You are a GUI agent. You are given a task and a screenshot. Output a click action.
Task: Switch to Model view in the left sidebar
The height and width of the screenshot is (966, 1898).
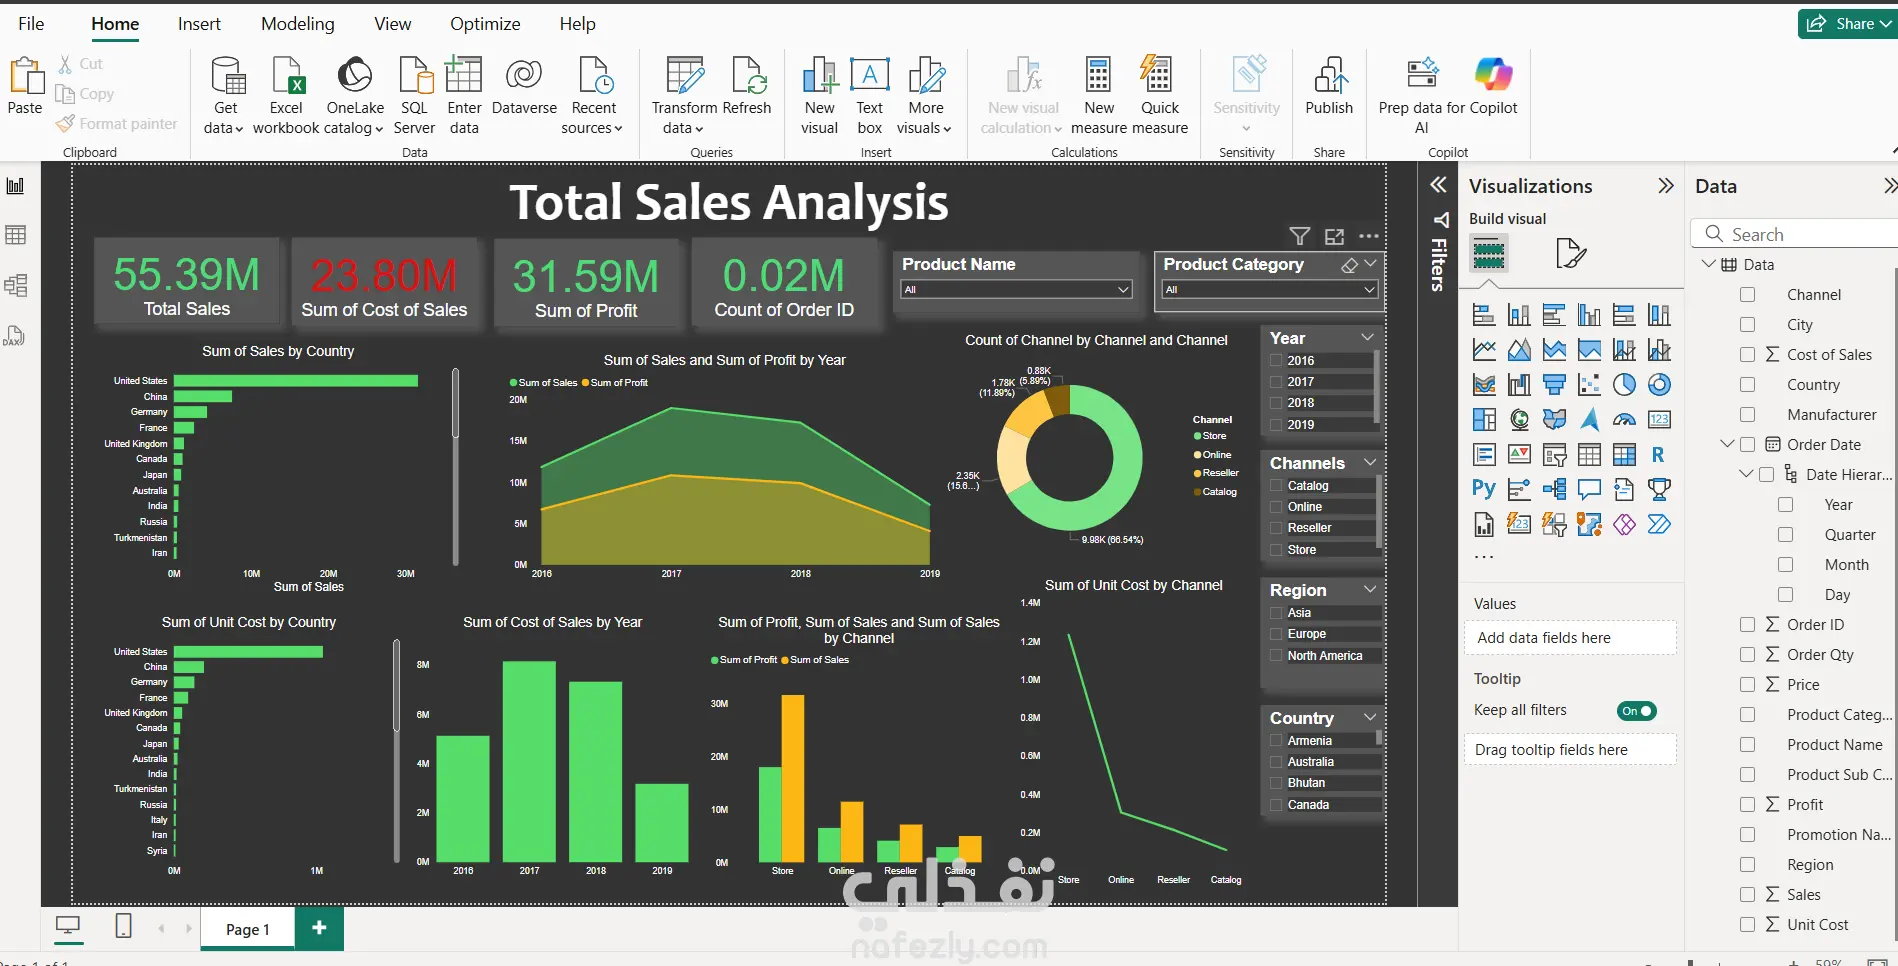click(x=15, y=285)
